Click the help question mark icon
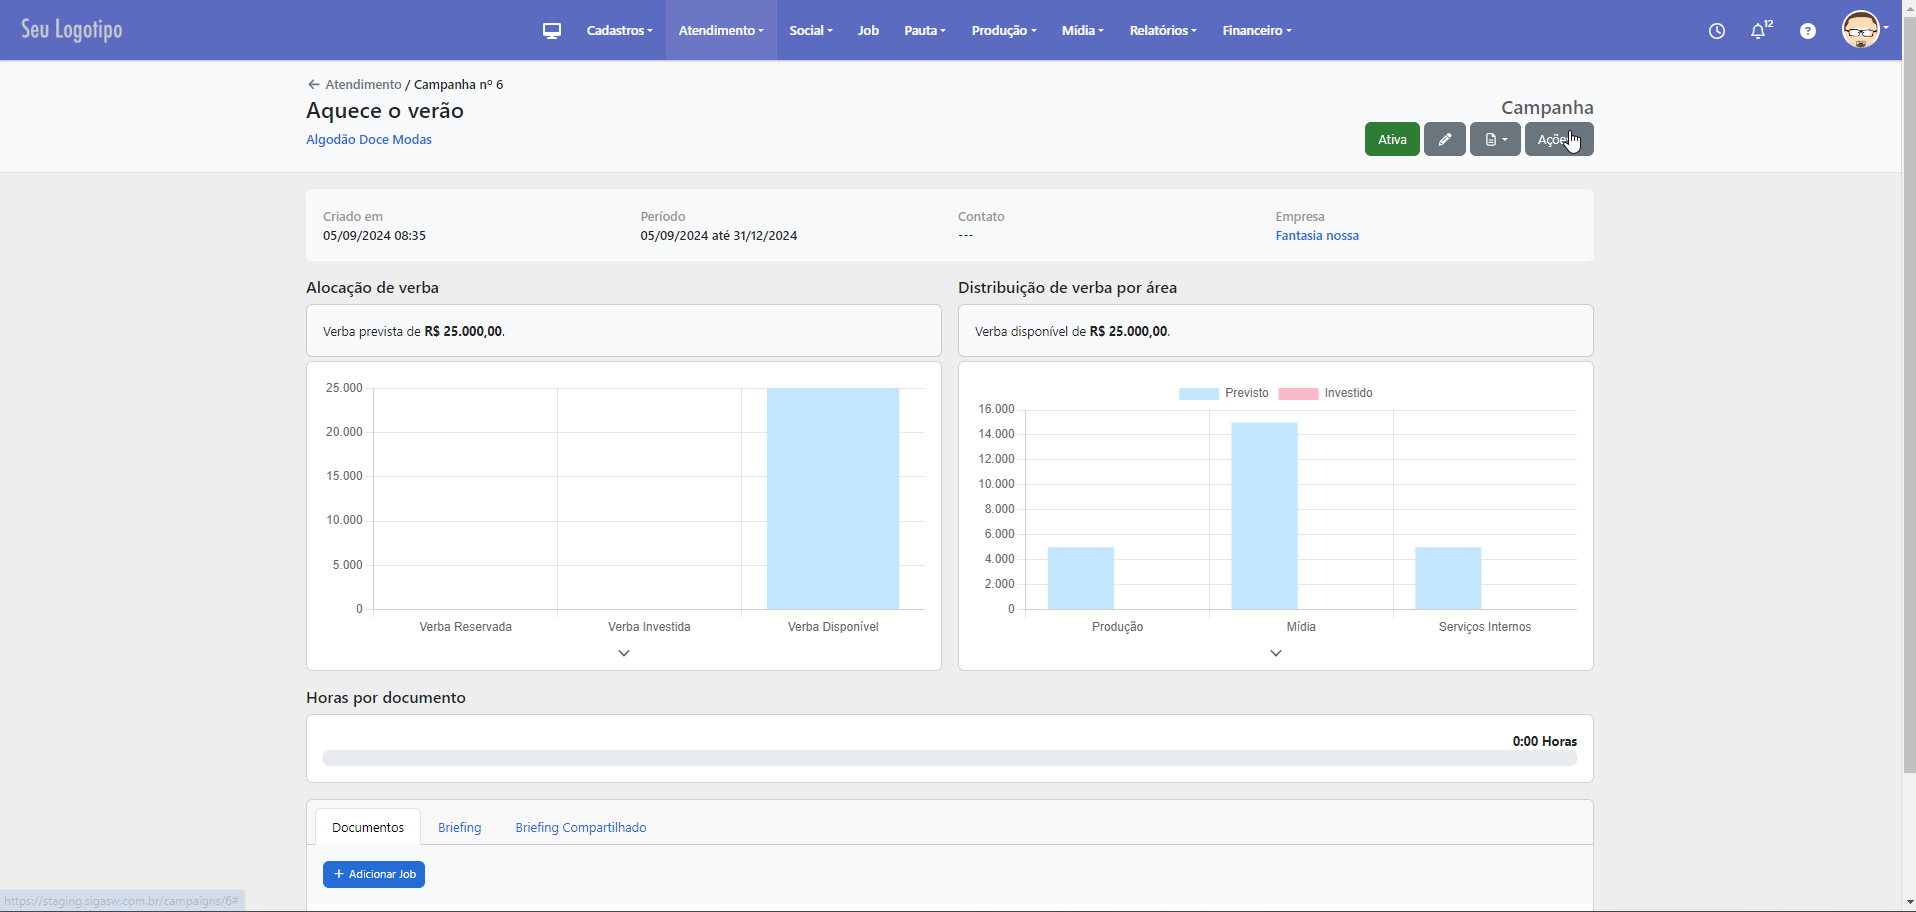The image size is (1916, 912). [1807, 31]
